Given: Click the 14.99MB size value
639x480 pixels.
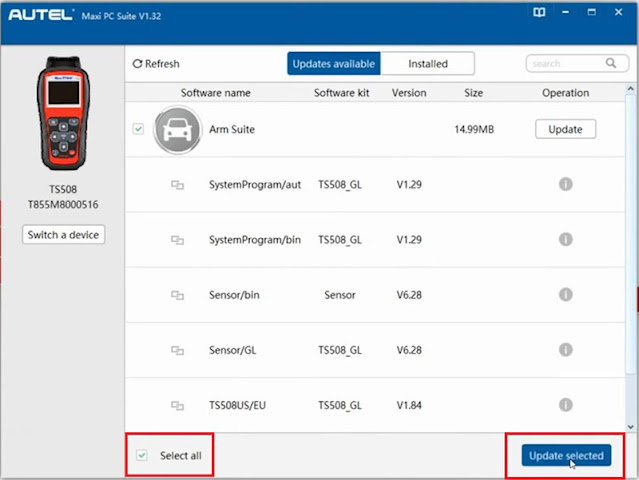Looking at the screenshot, I should tap(474, 130).
